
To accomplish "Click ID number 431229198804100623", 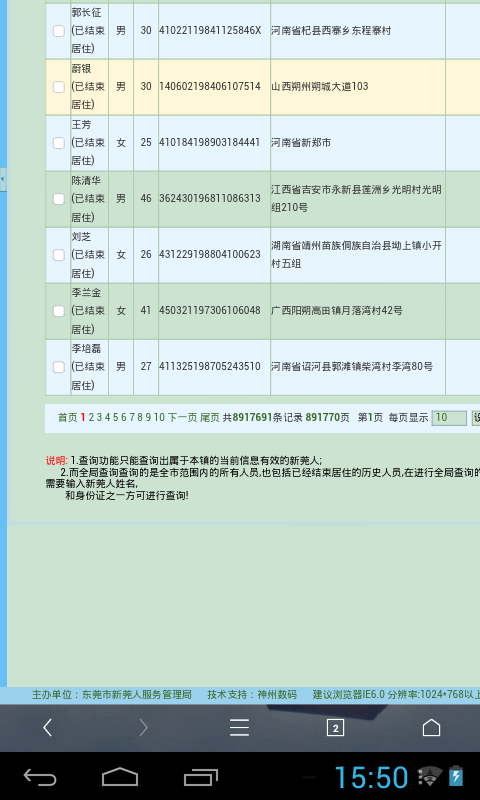I will pos(210,254).
